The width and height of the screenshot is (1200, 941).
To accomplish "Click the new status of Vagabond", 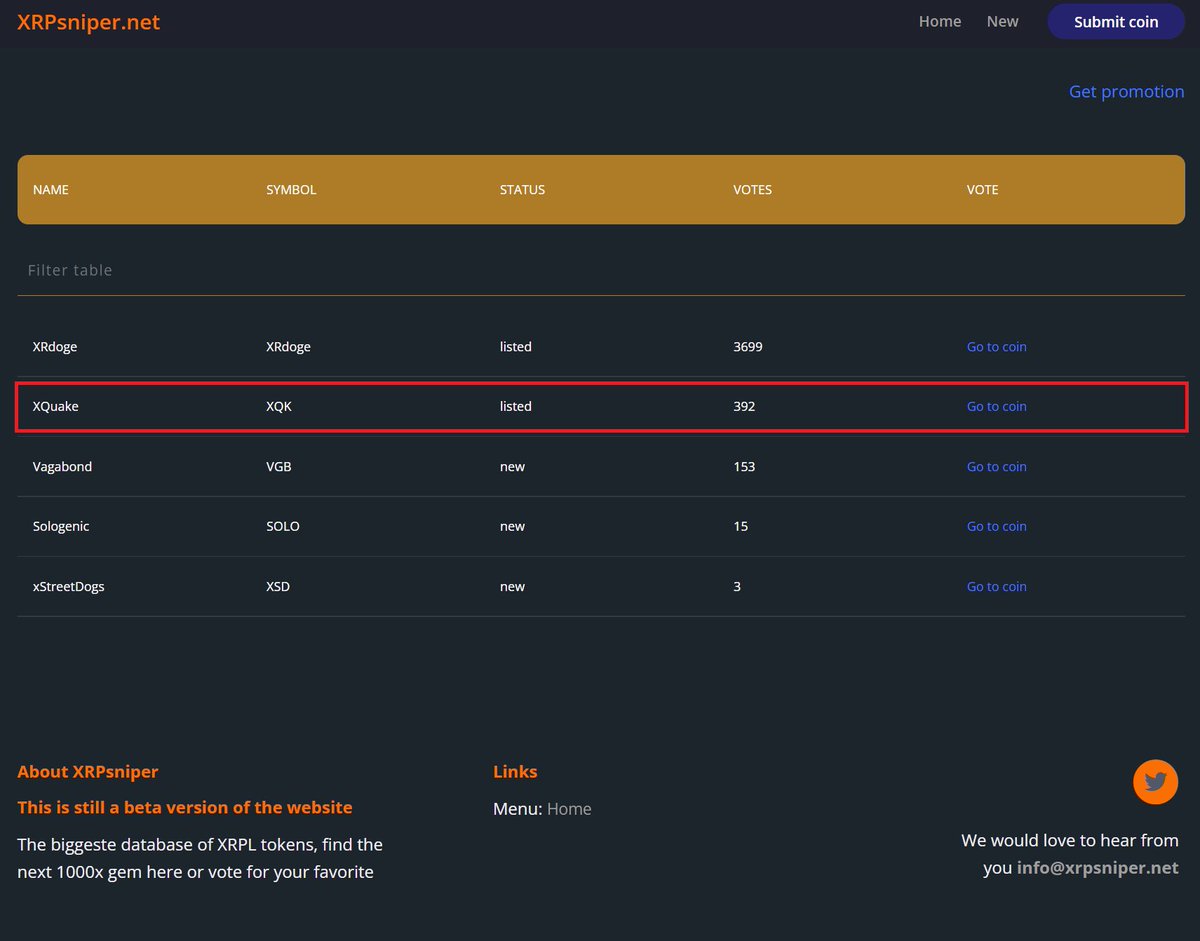I will pyautogui.click(x=512, y=467).
